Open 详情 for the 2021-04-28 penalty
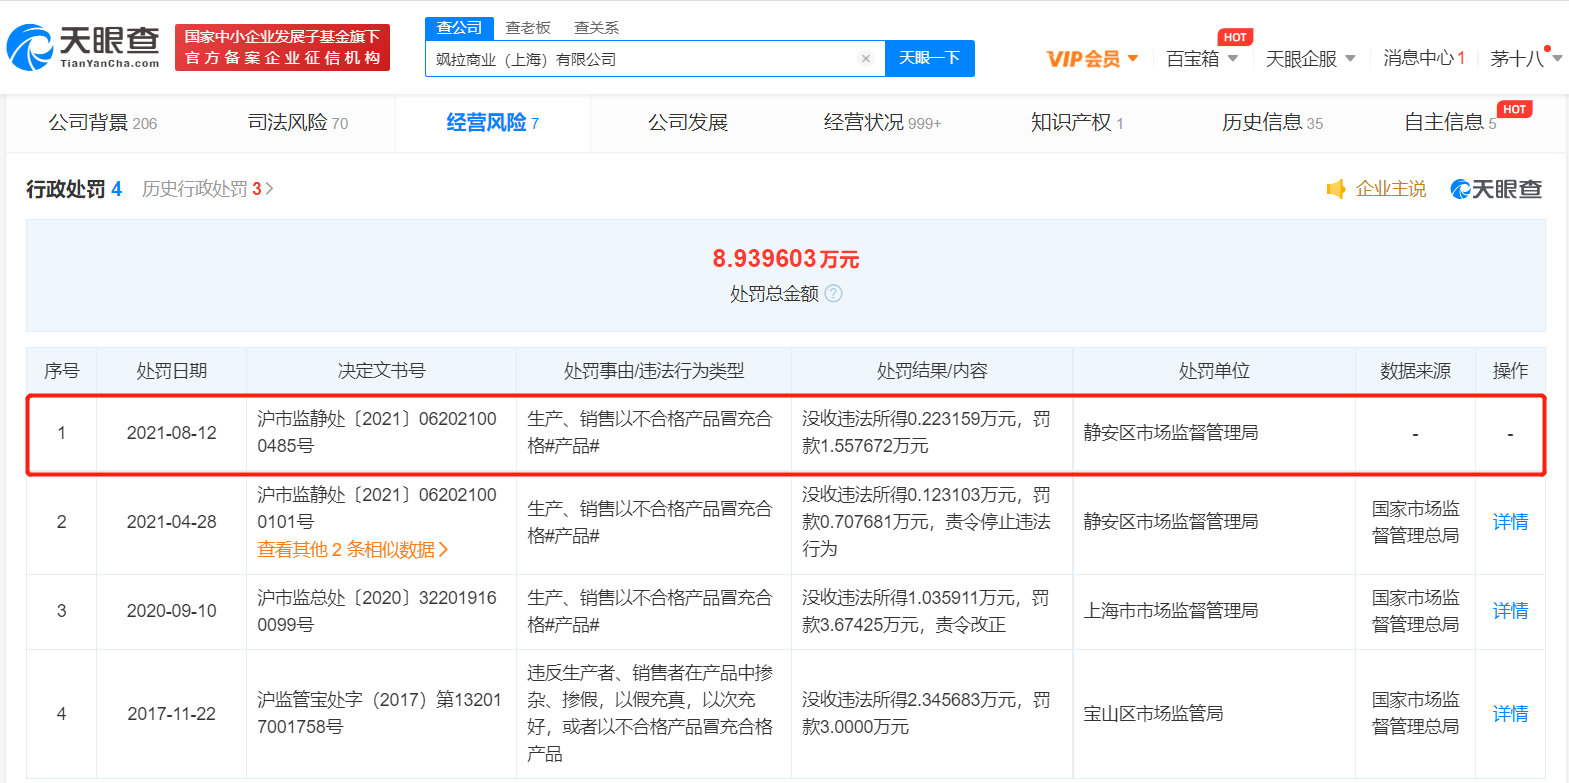This screenshot has width=1569, height=783. (1510, 522)
